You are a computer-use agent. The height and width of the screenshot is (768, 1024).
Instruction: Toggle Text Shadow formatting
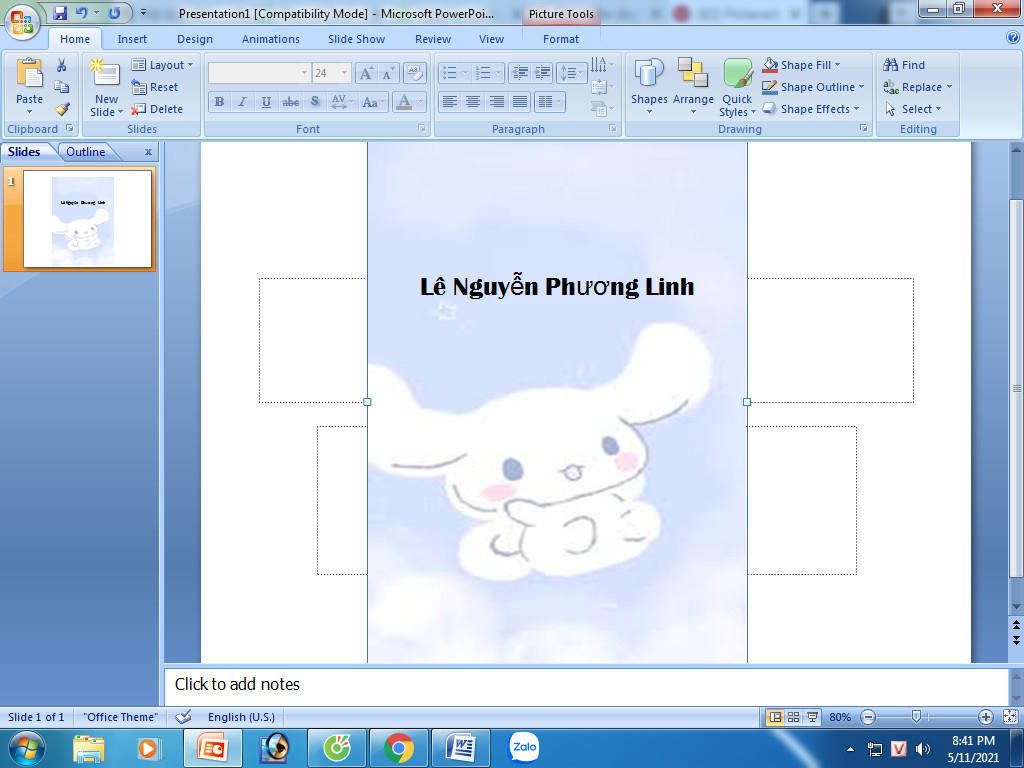[315, 101]
